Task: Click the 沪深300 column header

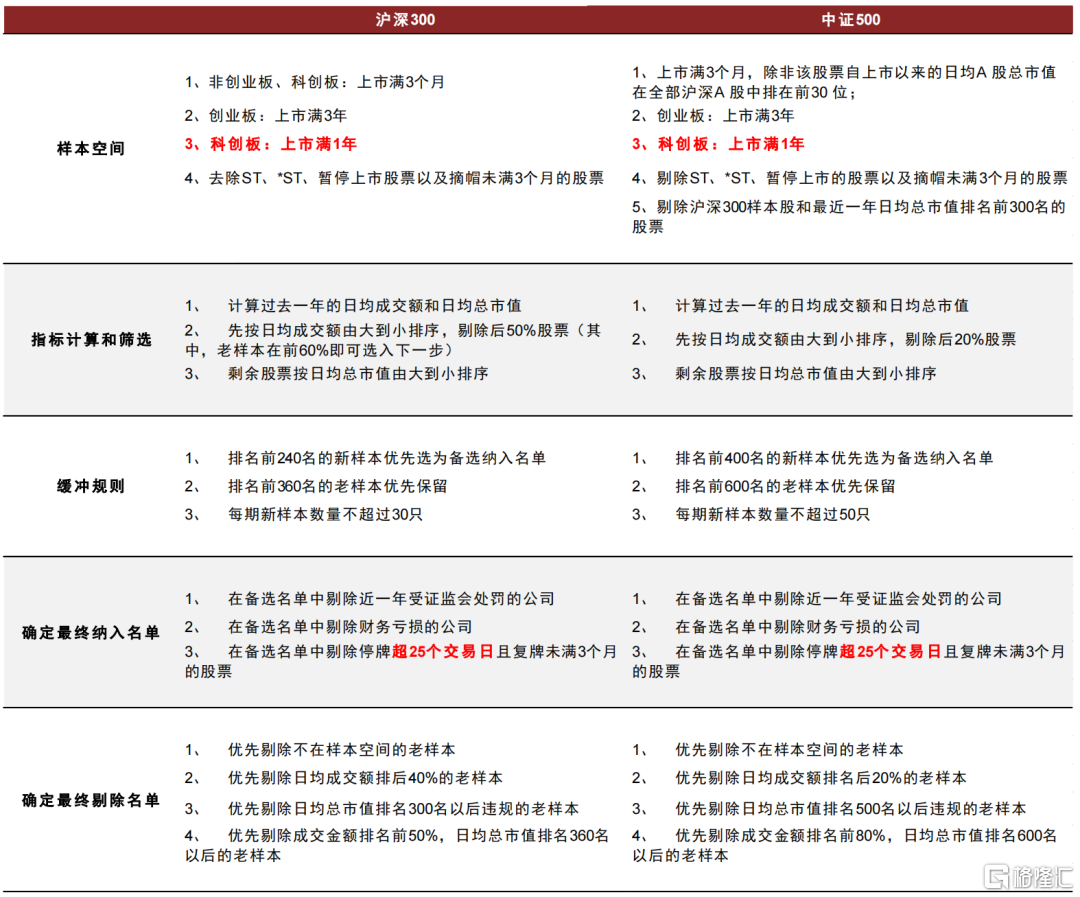Action: 405,19
